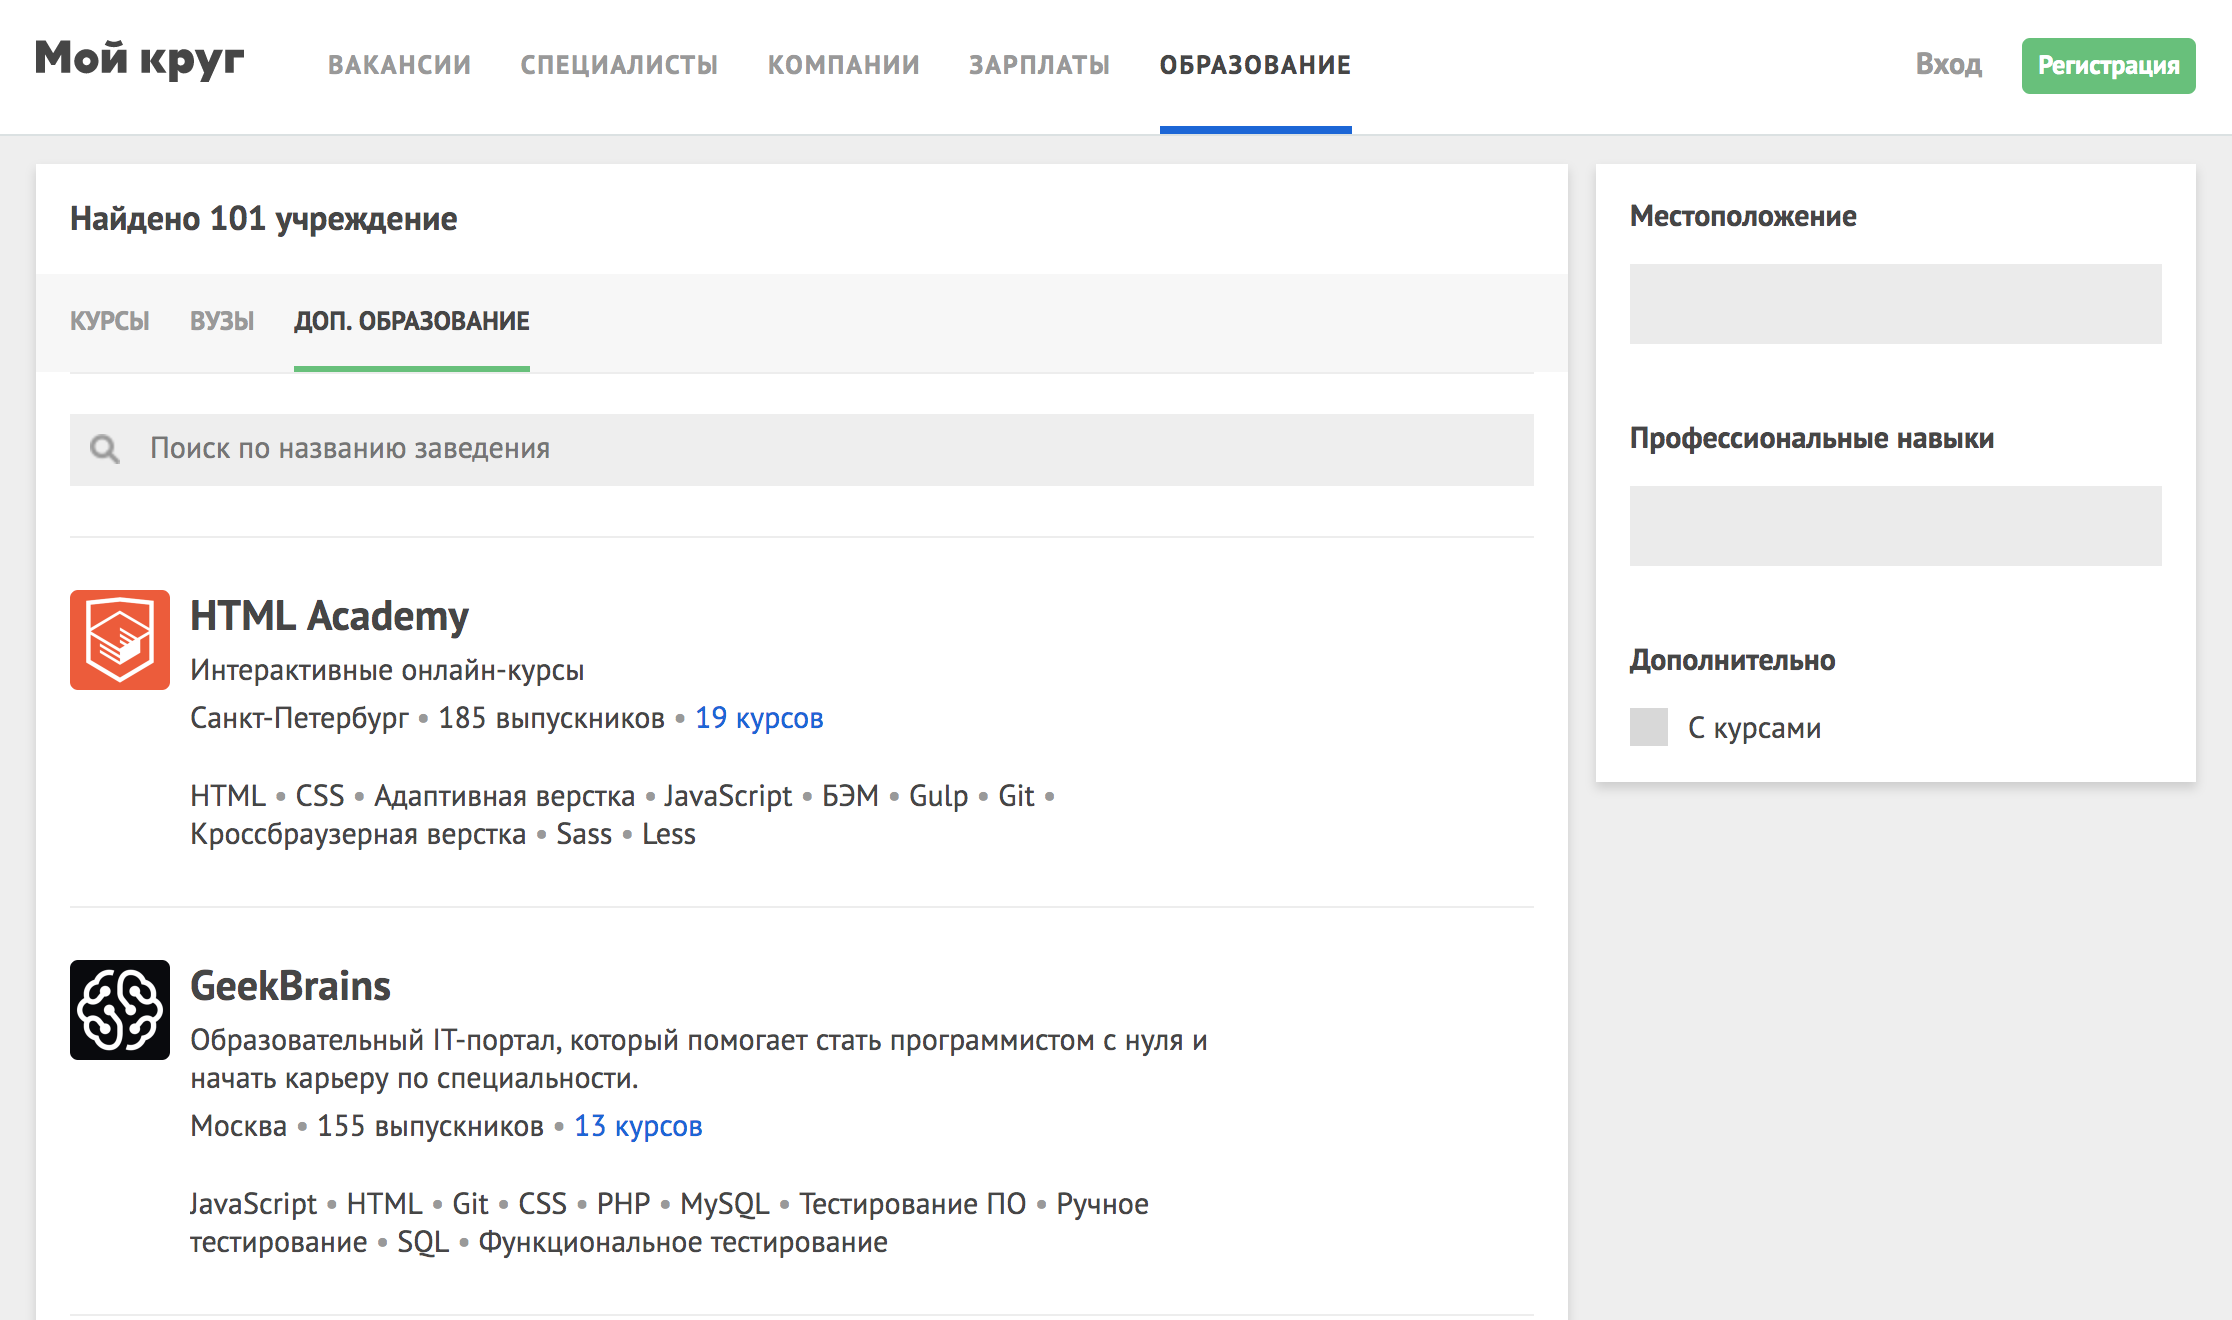Screen dimensions: 2232x1320
Task: Open the Зарплаты navigation item
Action: 1039,65
